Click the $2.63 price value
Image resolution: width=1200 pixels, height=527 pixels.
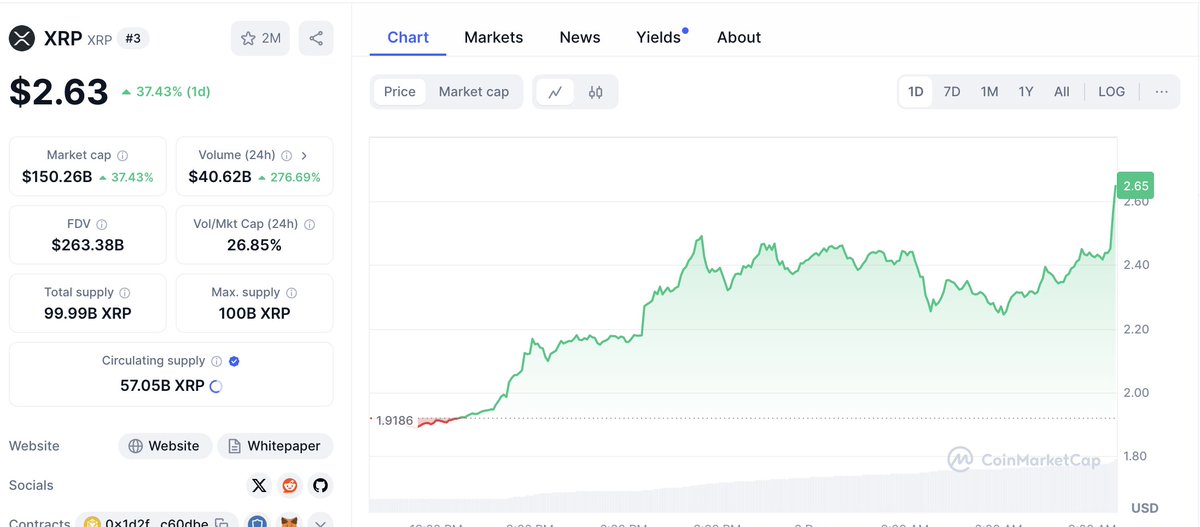coord(59,92)
